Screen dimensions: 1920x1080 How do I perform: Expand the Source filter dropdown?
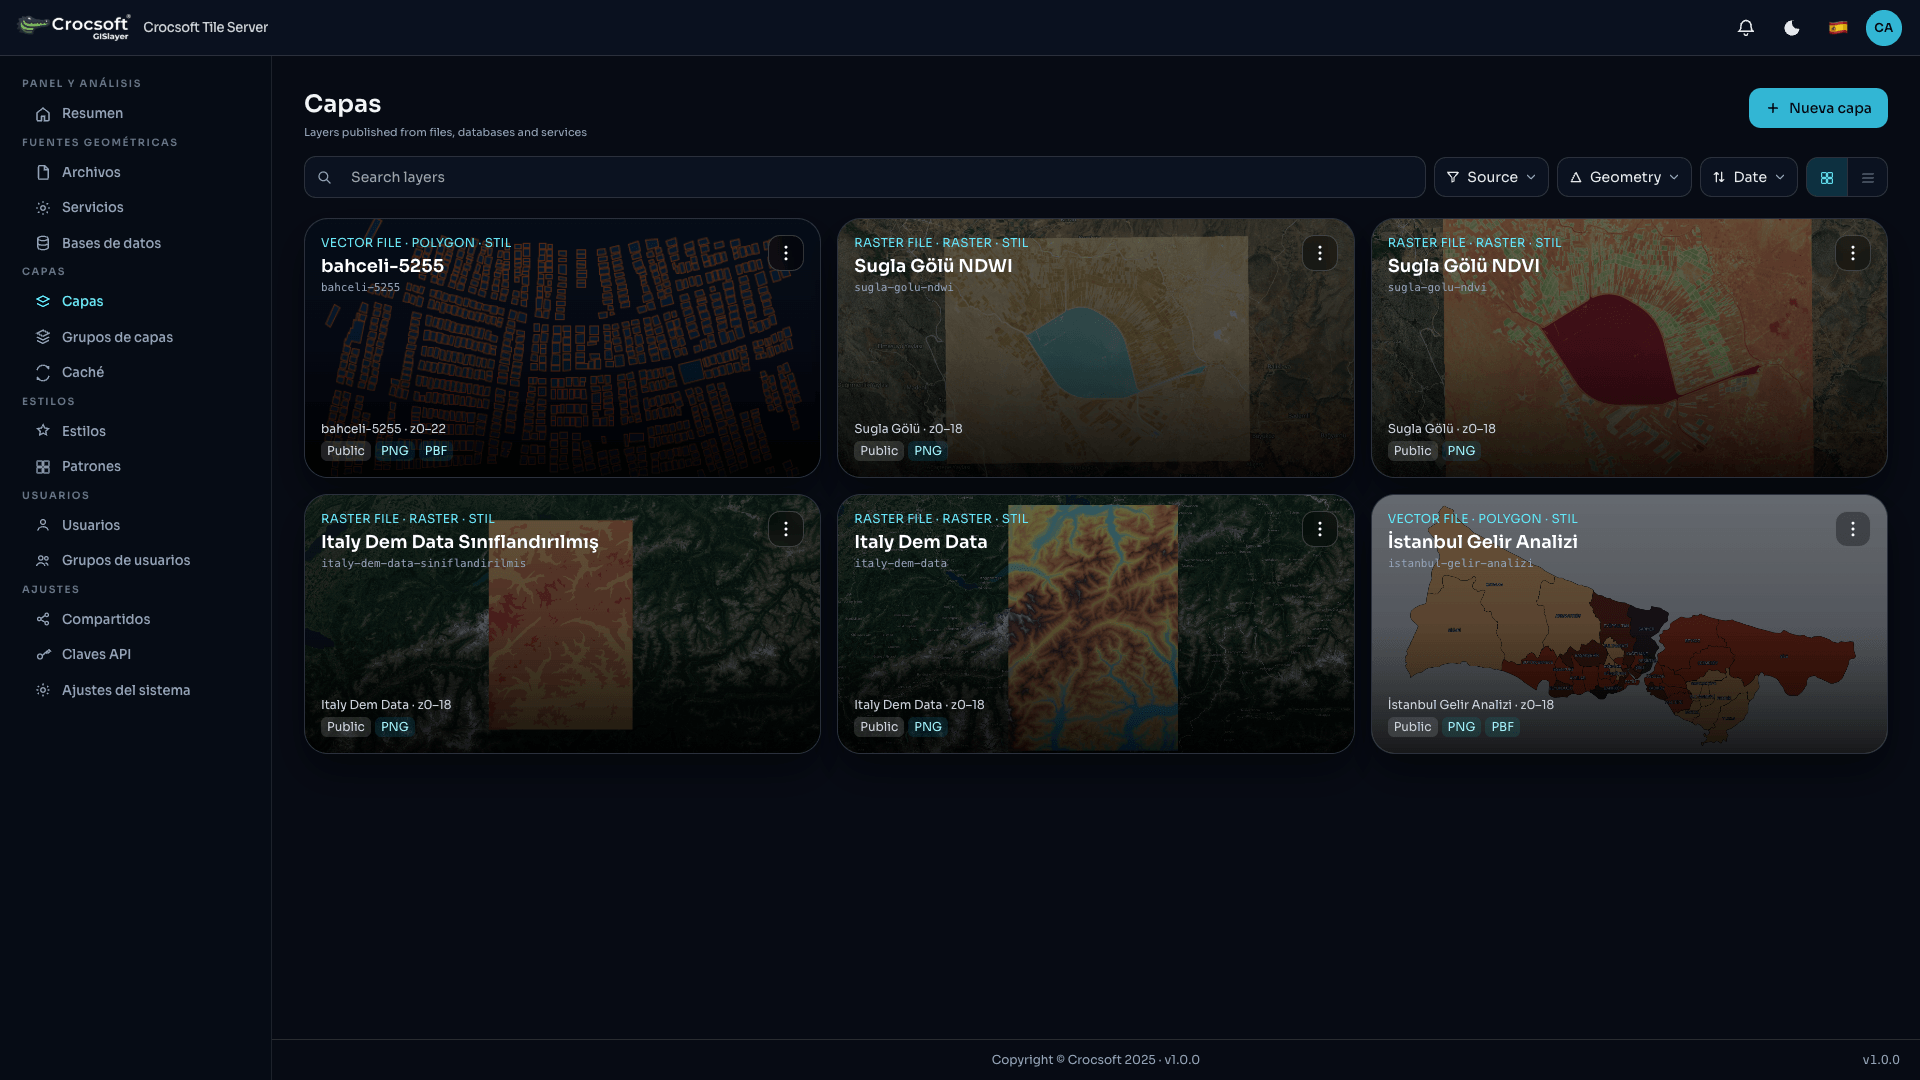1491,177
